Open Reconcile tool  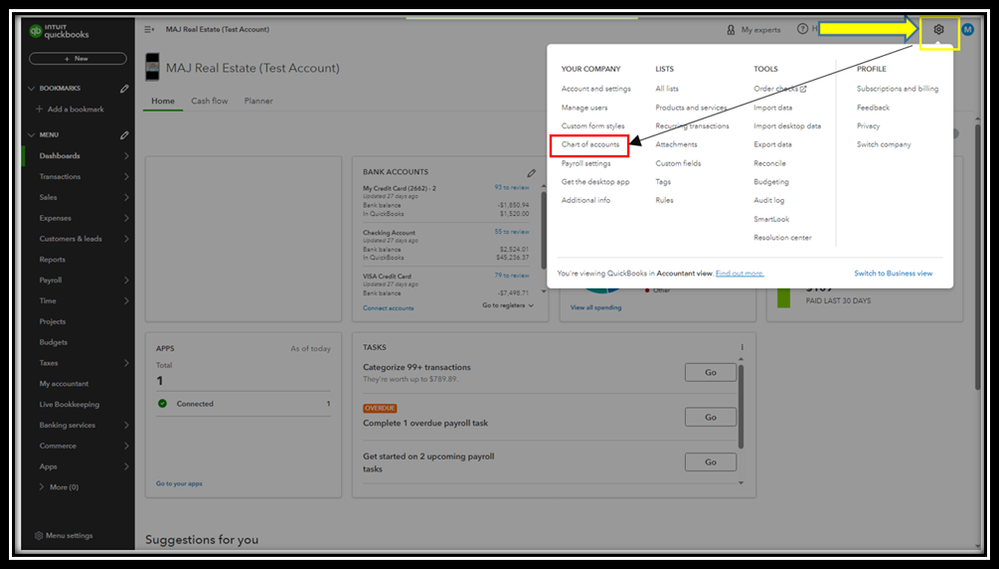(770, 163)
